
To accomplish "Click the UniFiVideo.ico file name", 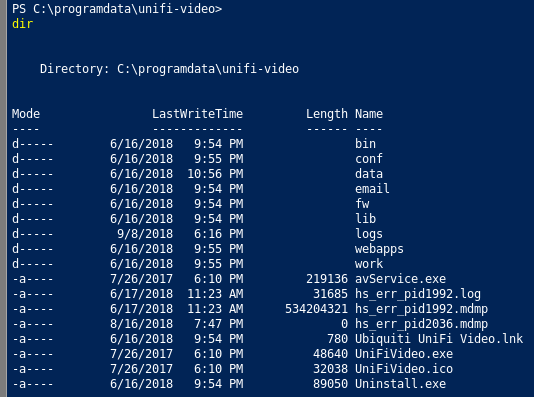I will click(x=404, y=368).
